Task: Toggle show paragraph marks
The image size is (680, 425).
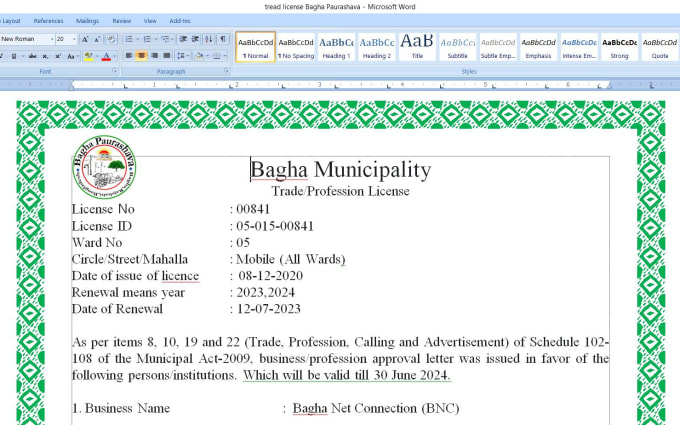Action: [223, 39]
